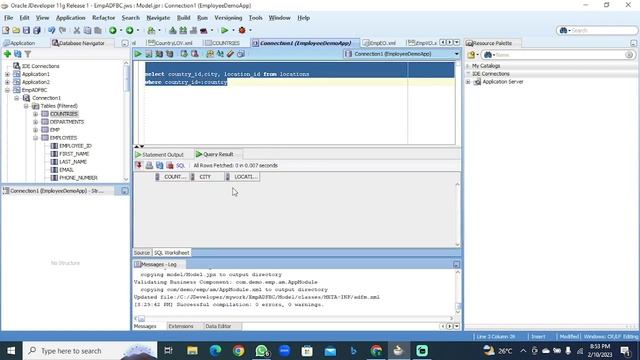640x360 pixels.
Task: Collapse the EMPLOYEES table node
Action: (36, 138)
